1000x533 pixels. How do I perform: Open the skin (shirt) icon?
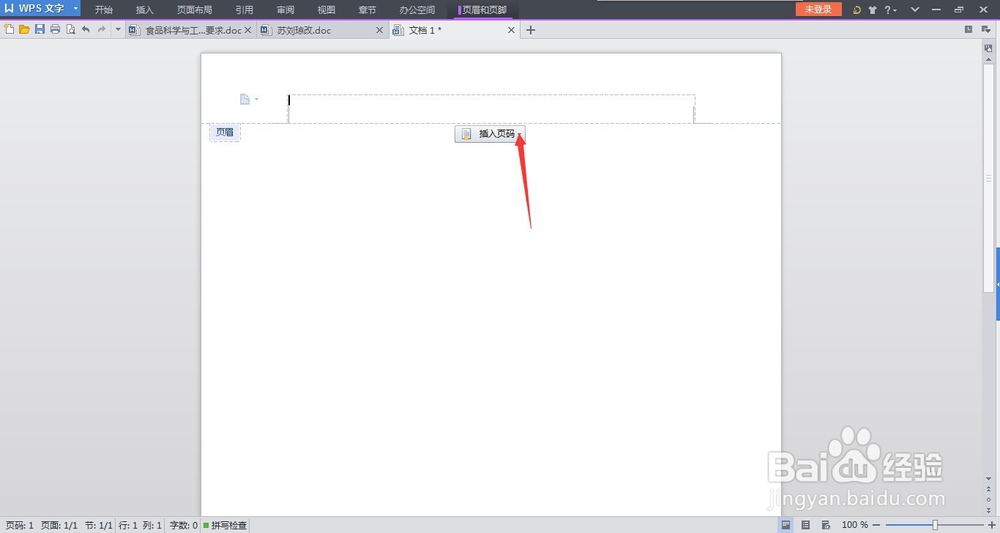pos(872,10)
